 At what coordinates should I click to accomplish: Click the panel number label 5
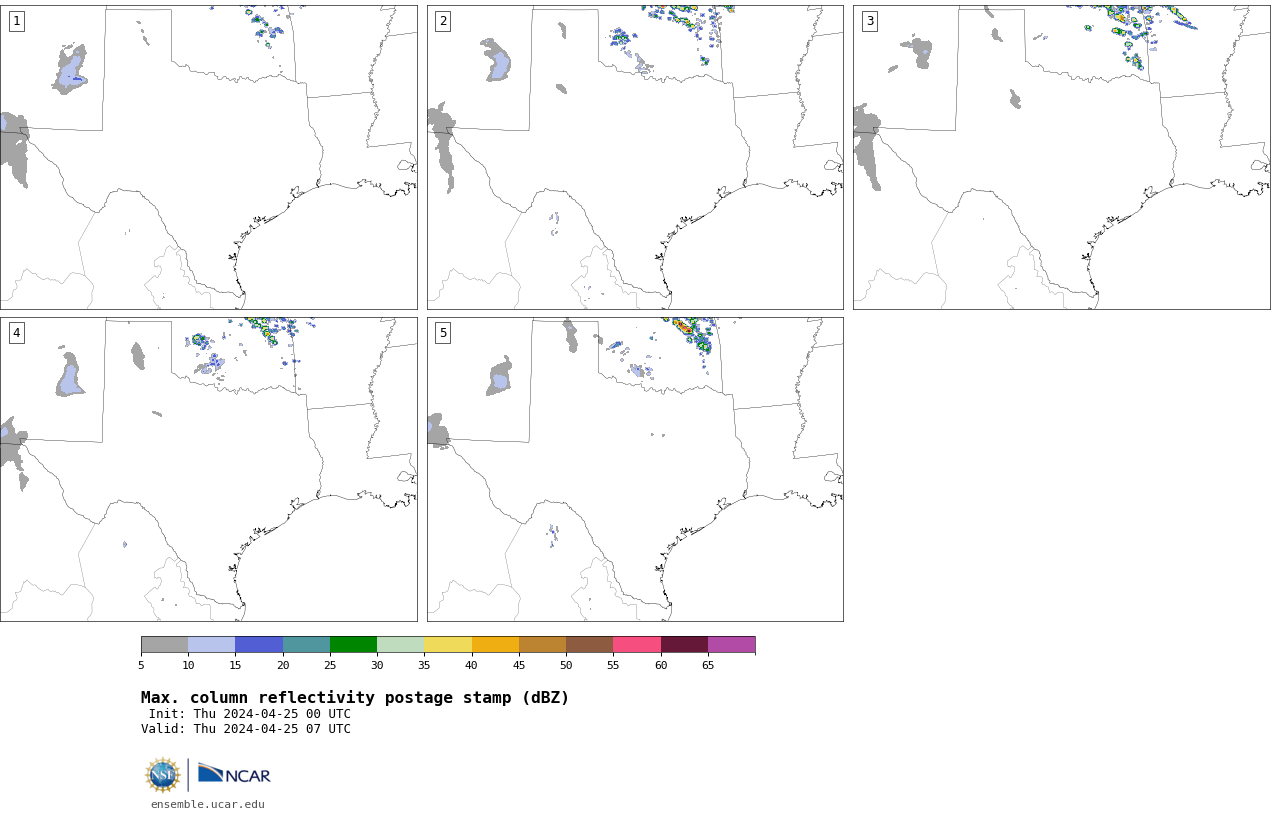click(443, 333)
